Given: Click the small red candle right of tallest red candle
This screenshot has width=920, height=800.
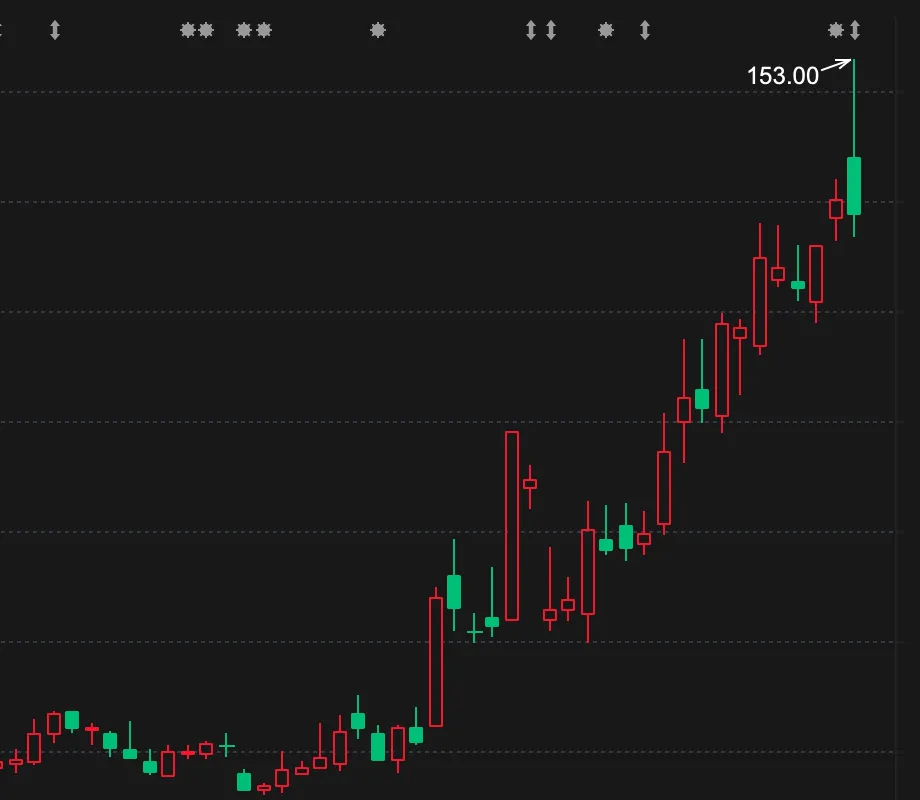Looking at the screenshot, I should (530, 484).
